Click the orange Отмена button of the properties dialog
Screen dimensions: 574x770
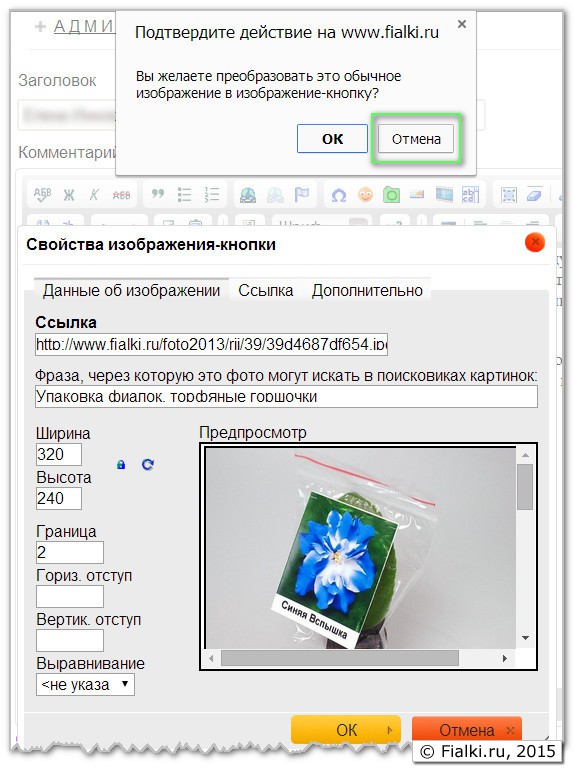(x=466, y=730)
